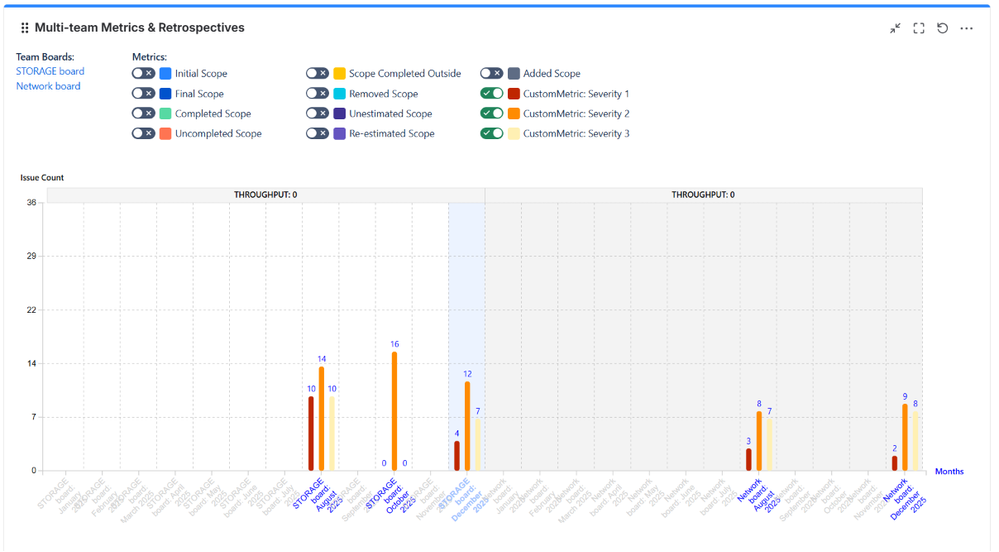
Task: Click the Completed Scope green swatch
Action: 165,113
